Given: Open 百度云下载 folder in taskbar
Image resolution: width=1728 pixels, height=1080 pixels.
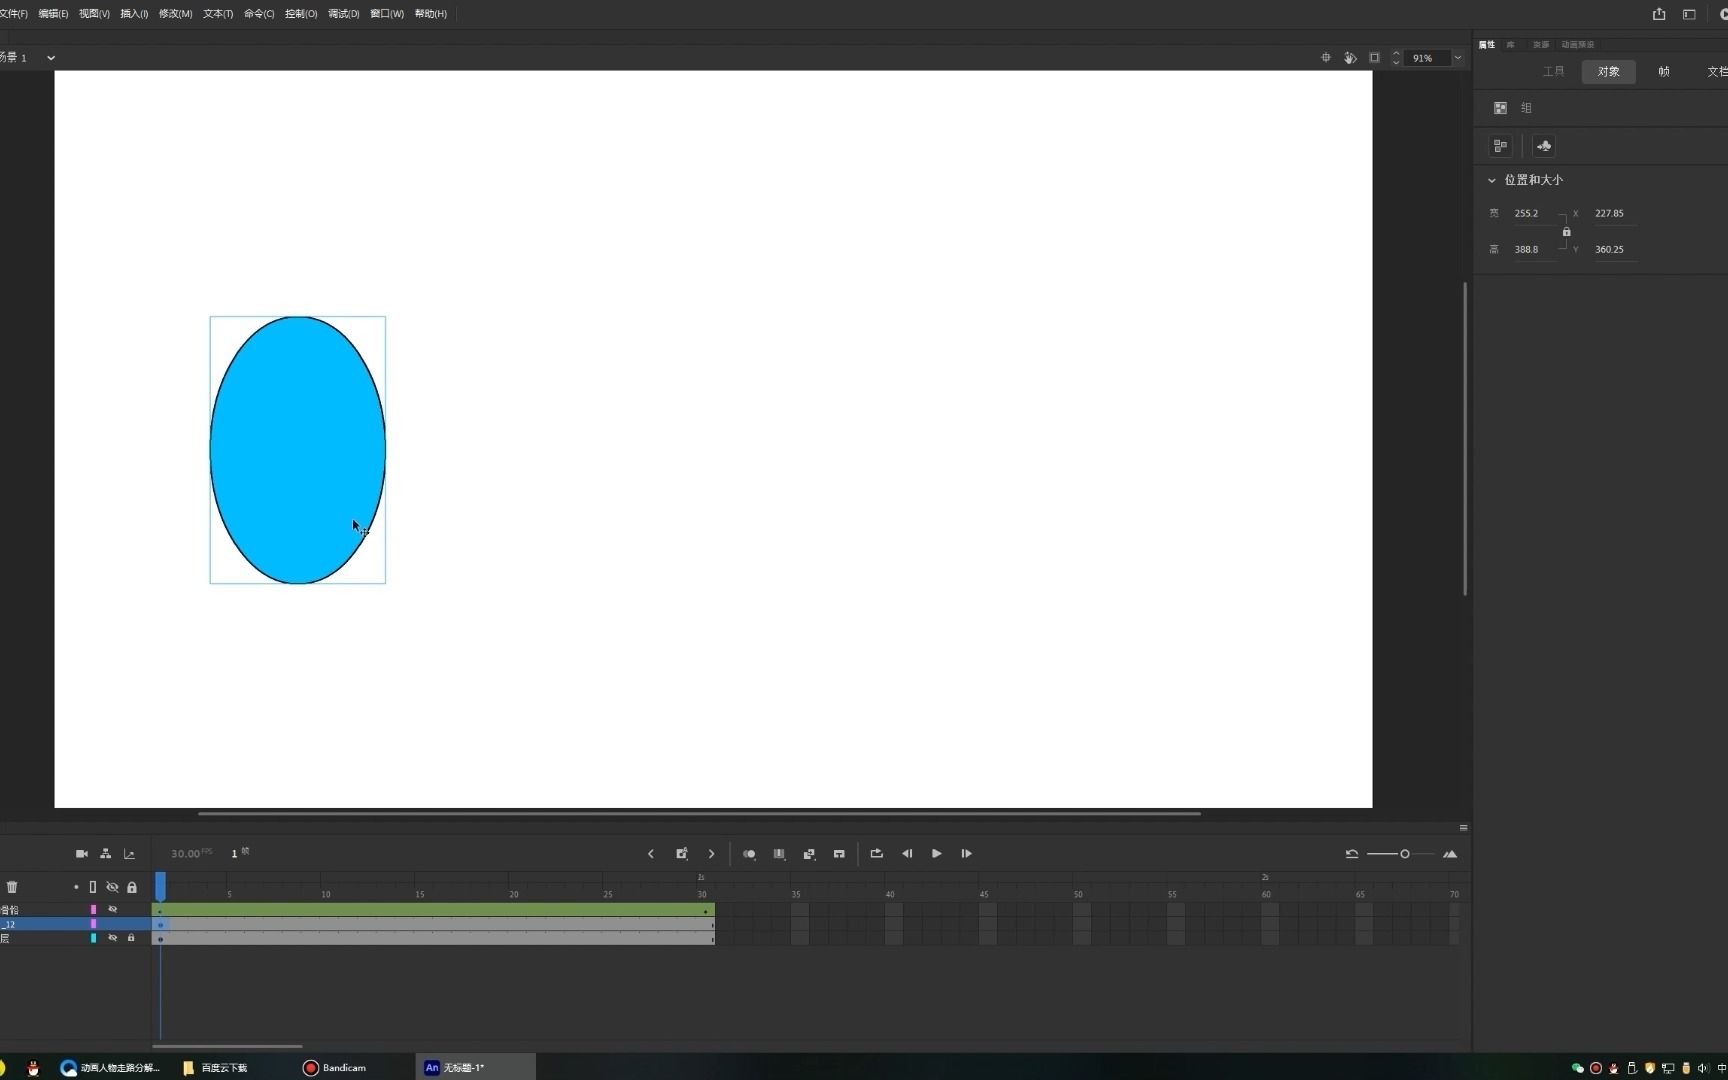Looking at the screenshot, I should [216, 1068].
